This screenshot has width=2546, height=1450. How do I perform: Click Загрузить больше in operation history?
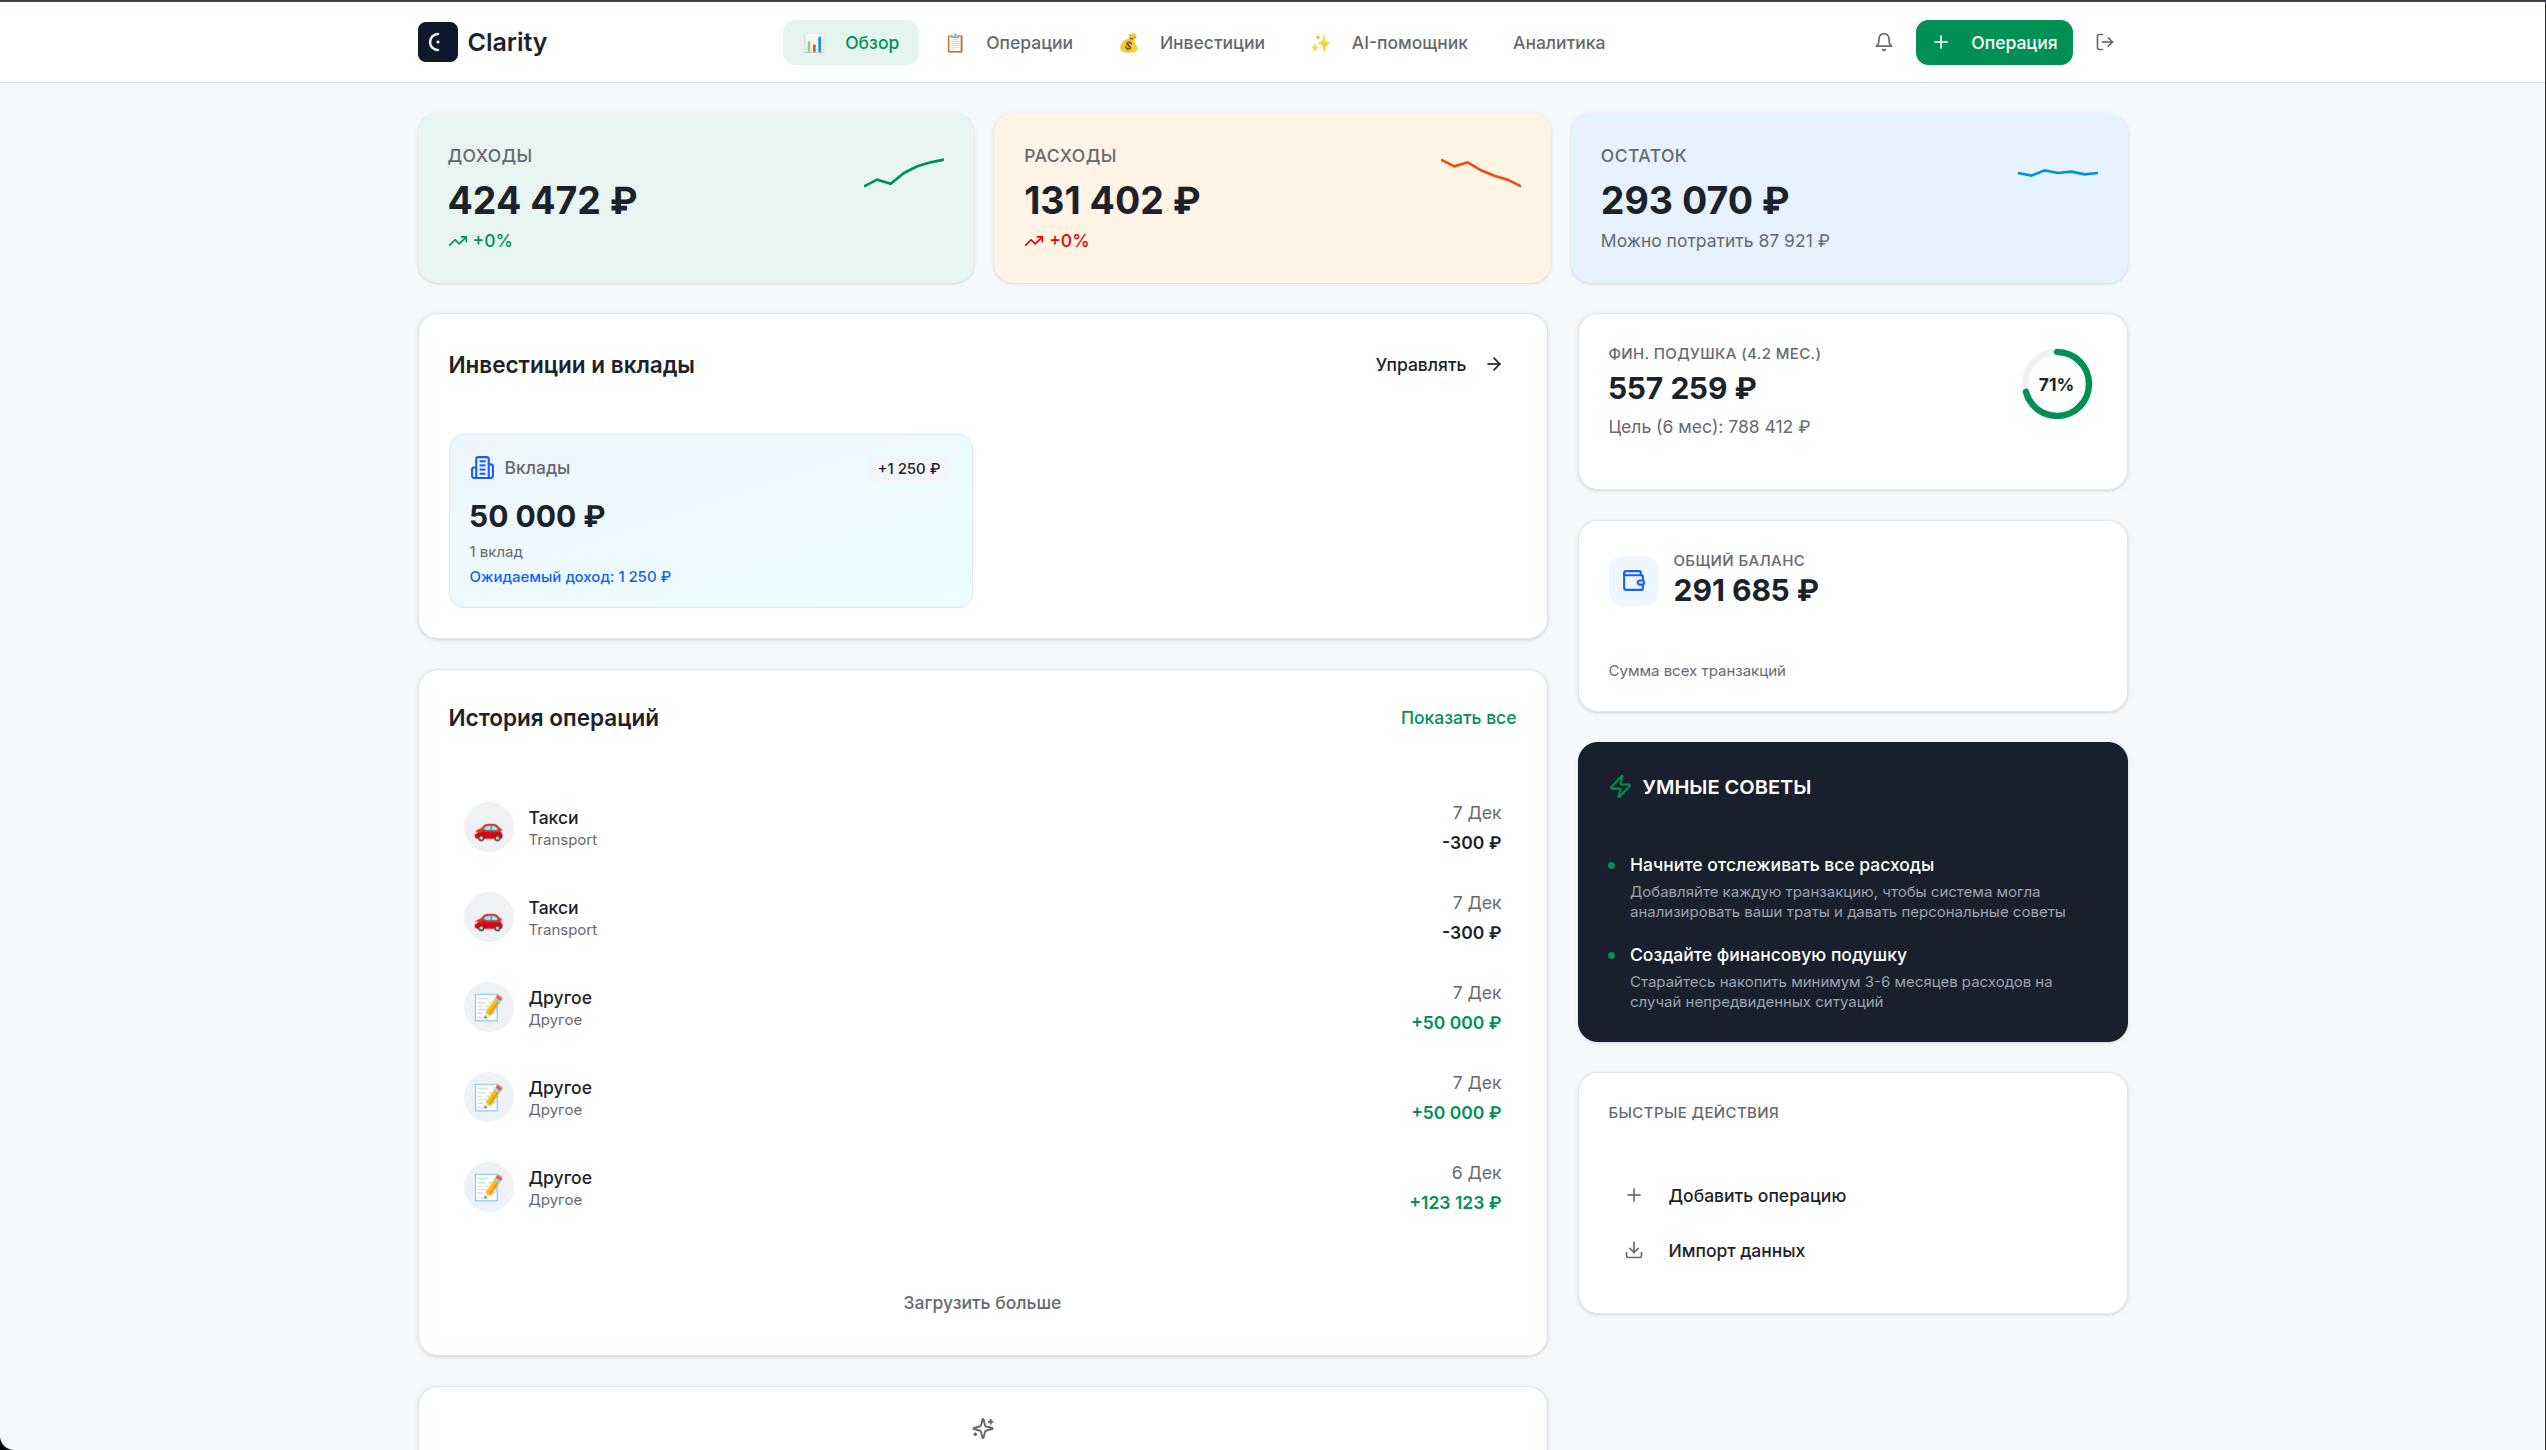click(982, 1302)
